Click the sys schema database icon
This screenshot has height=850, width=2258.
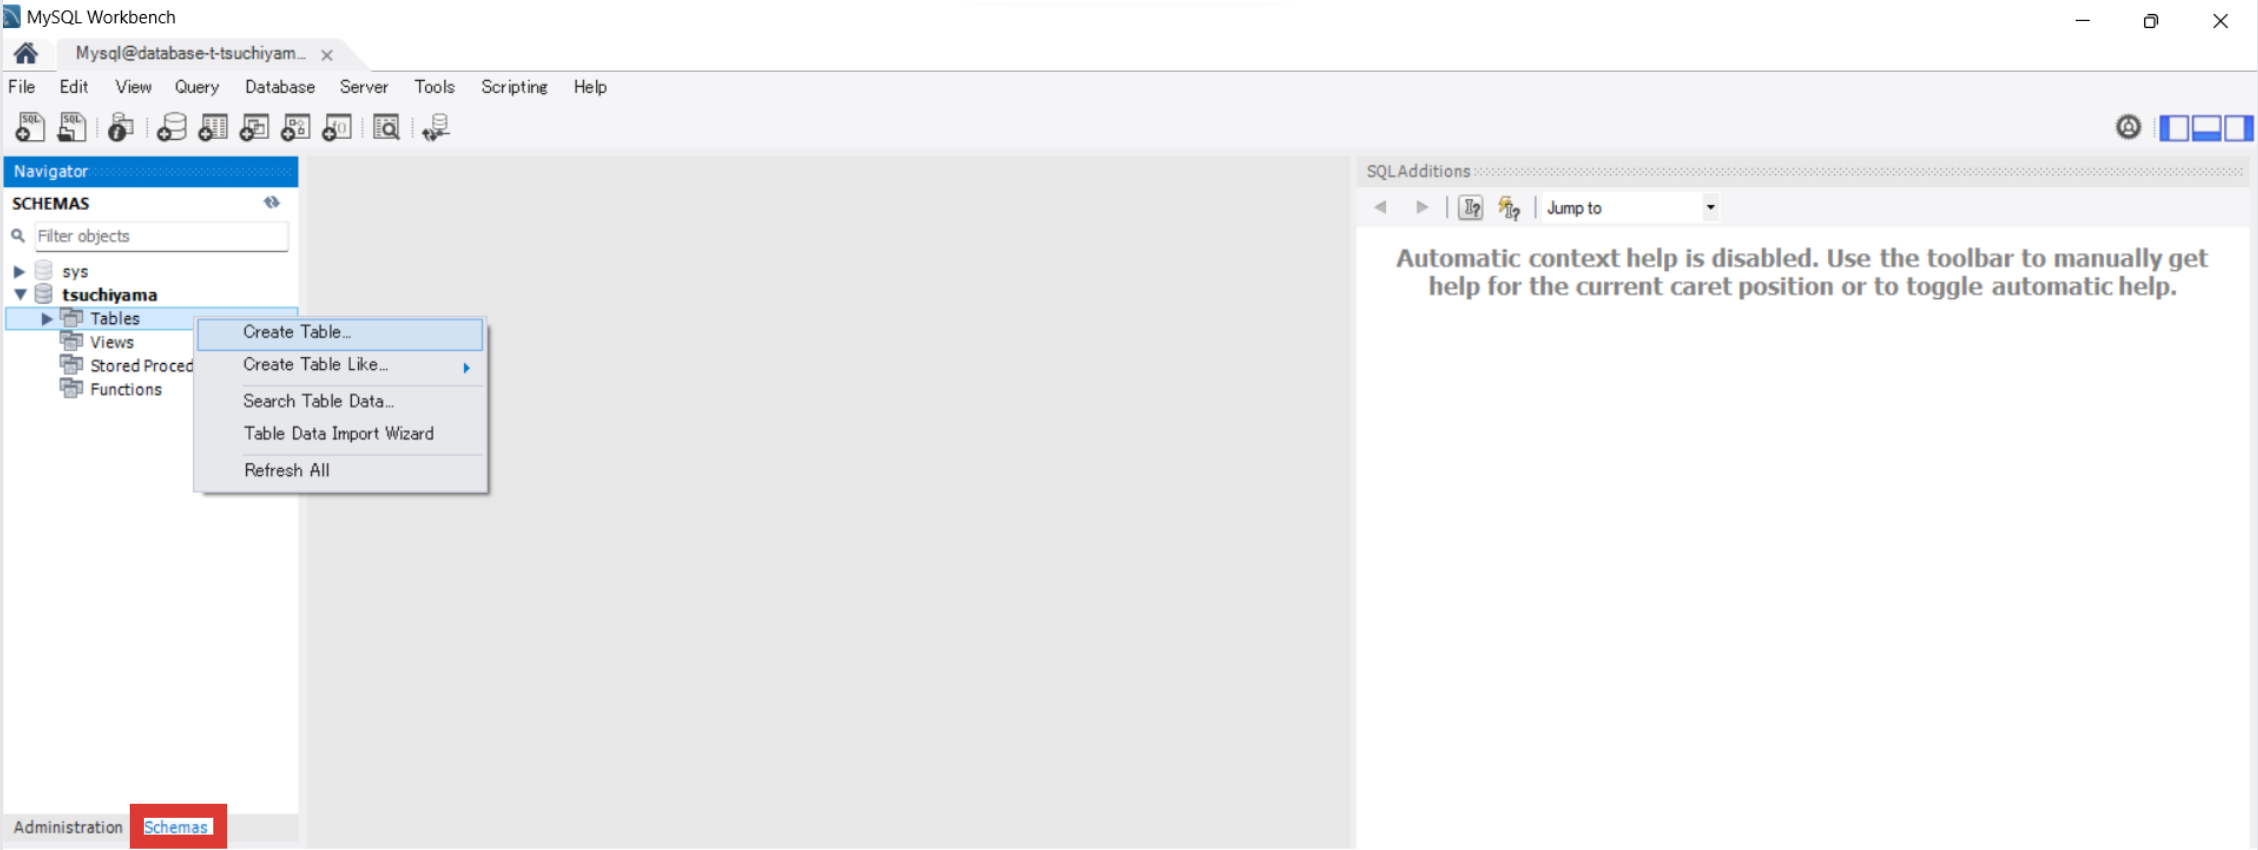[44, 271]
